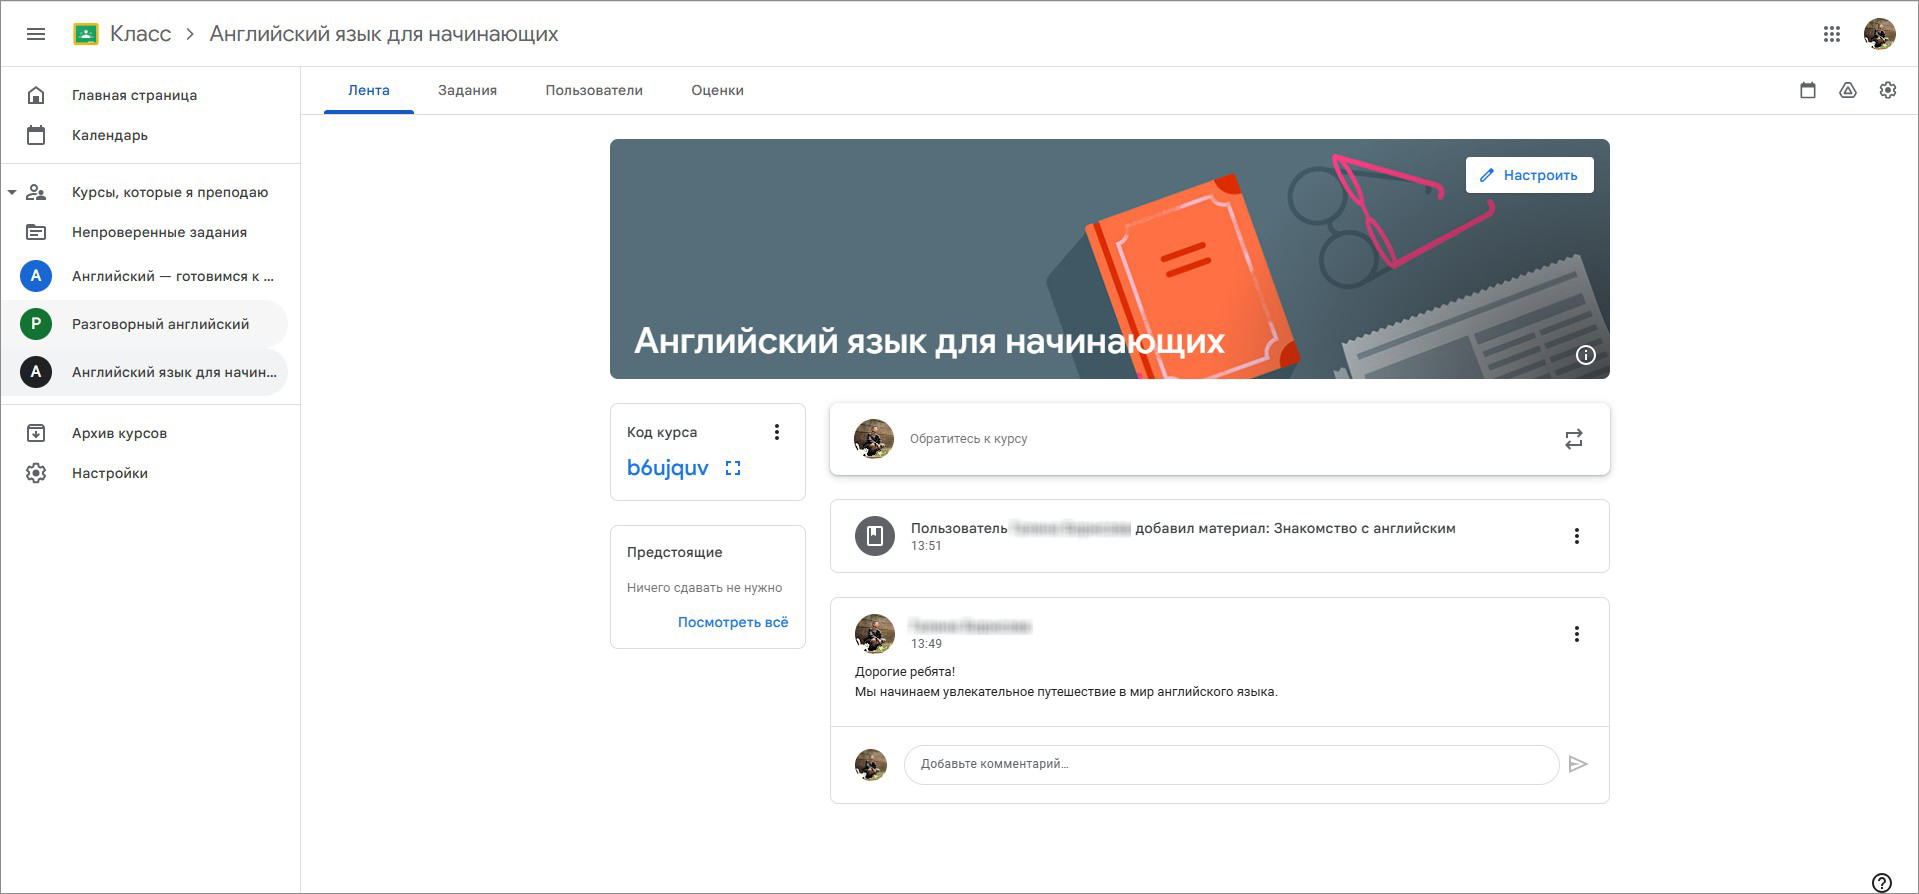Open options menu for material post
1919x894 pixels.
pyautogui.click(x=1577, y=536)
